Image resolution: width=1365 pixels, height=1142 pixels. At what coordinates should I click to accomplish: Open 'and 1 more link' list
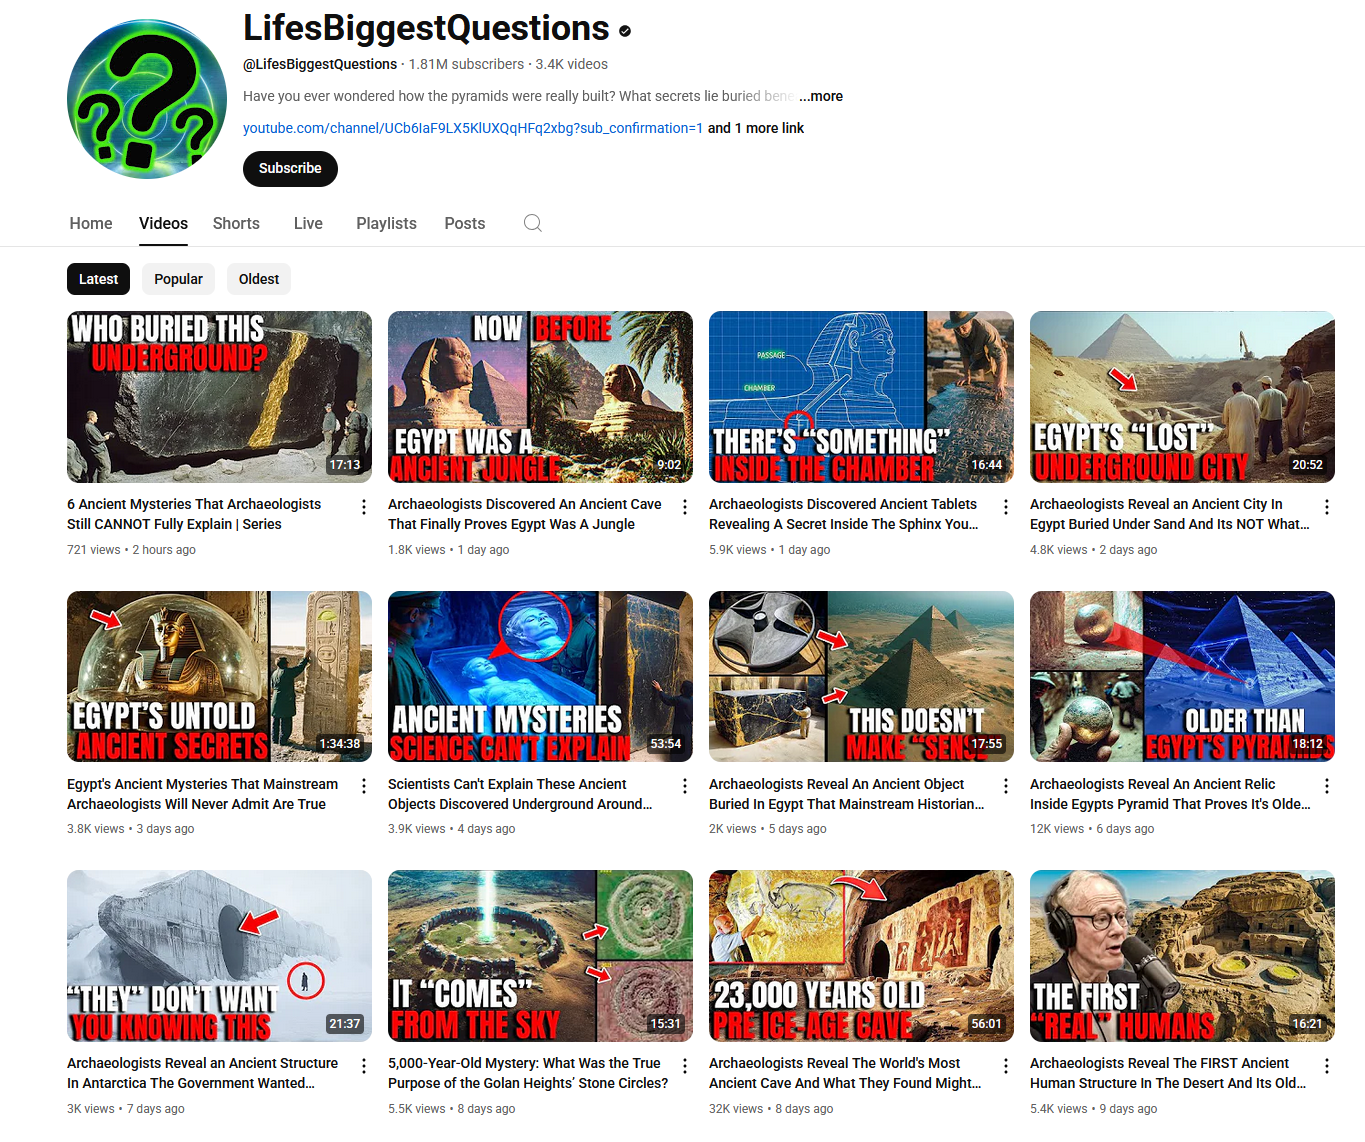tap(756, 128)
